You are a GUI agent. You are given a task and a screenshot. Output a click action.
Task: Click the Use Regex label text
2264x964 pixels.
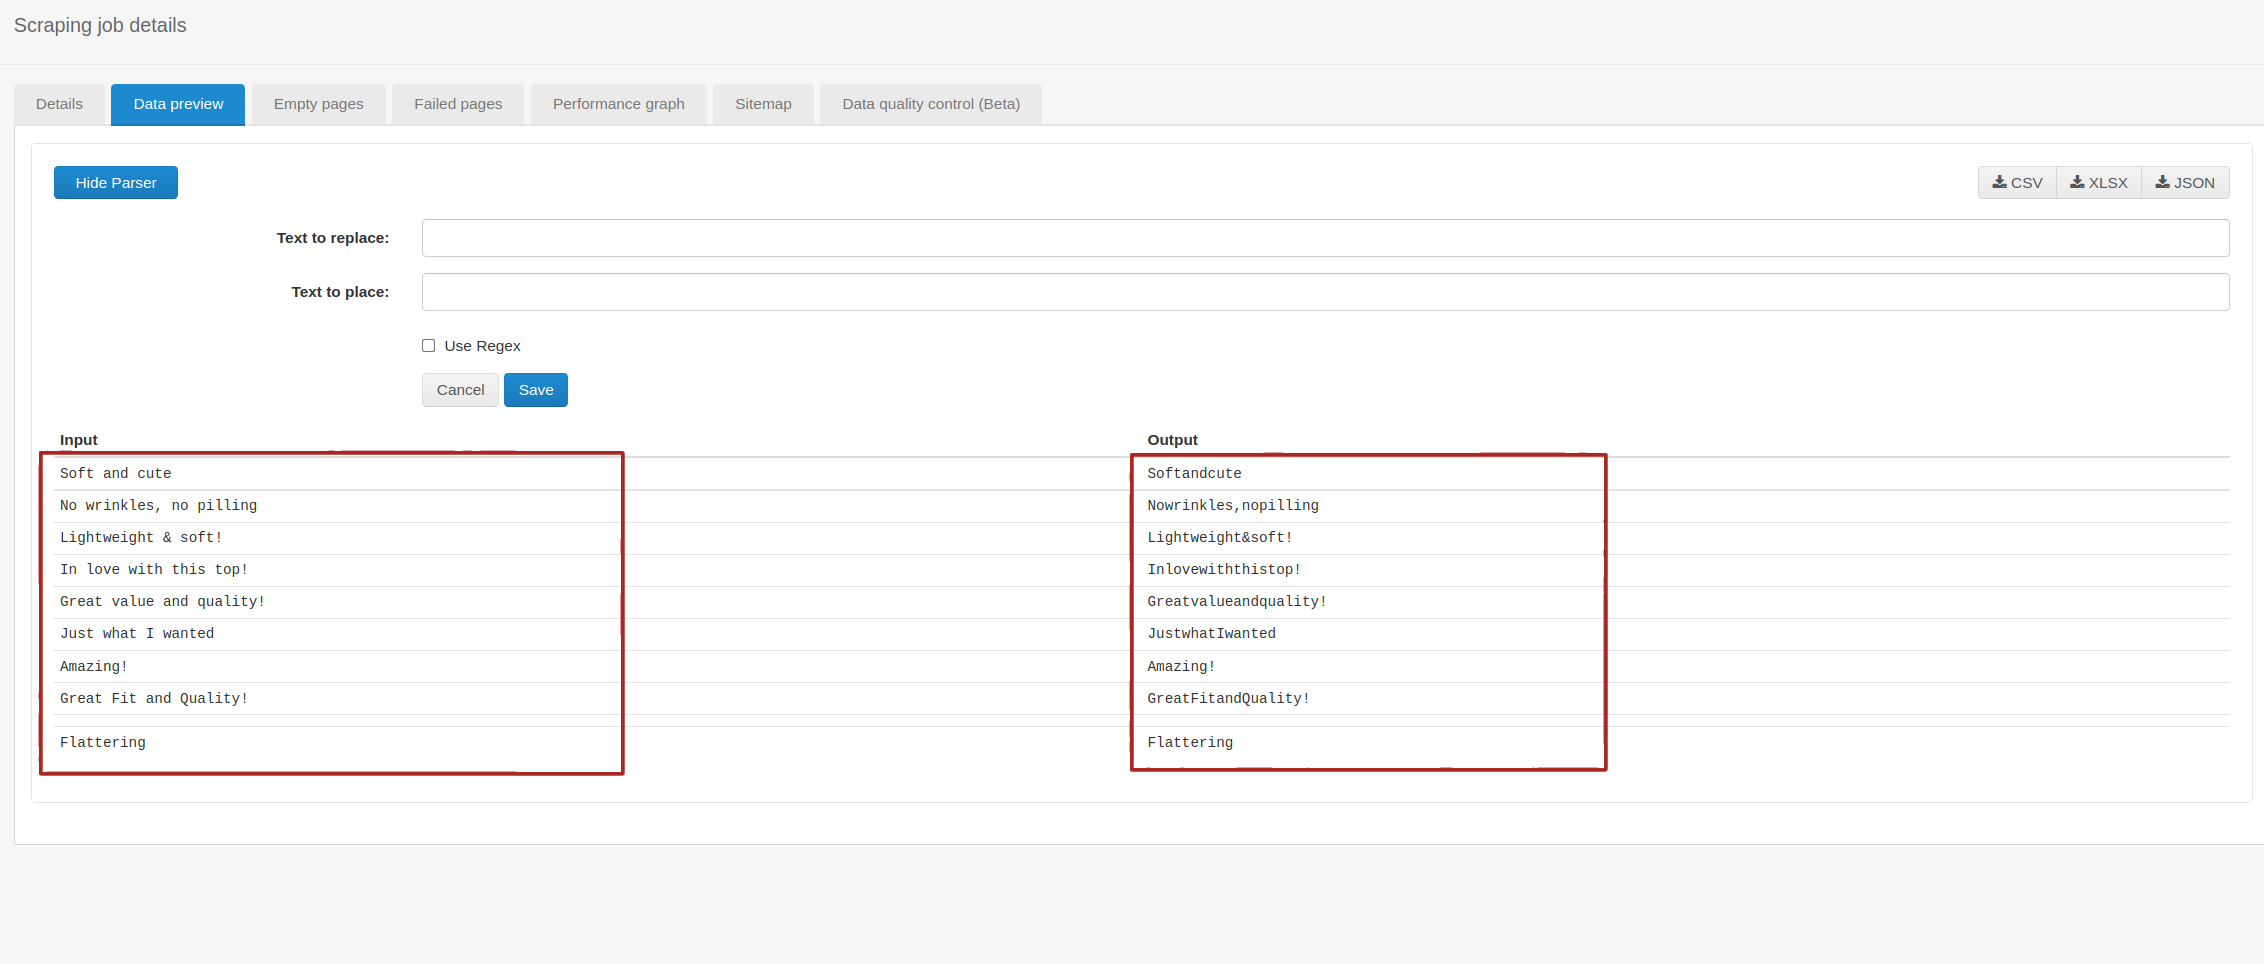482,346
